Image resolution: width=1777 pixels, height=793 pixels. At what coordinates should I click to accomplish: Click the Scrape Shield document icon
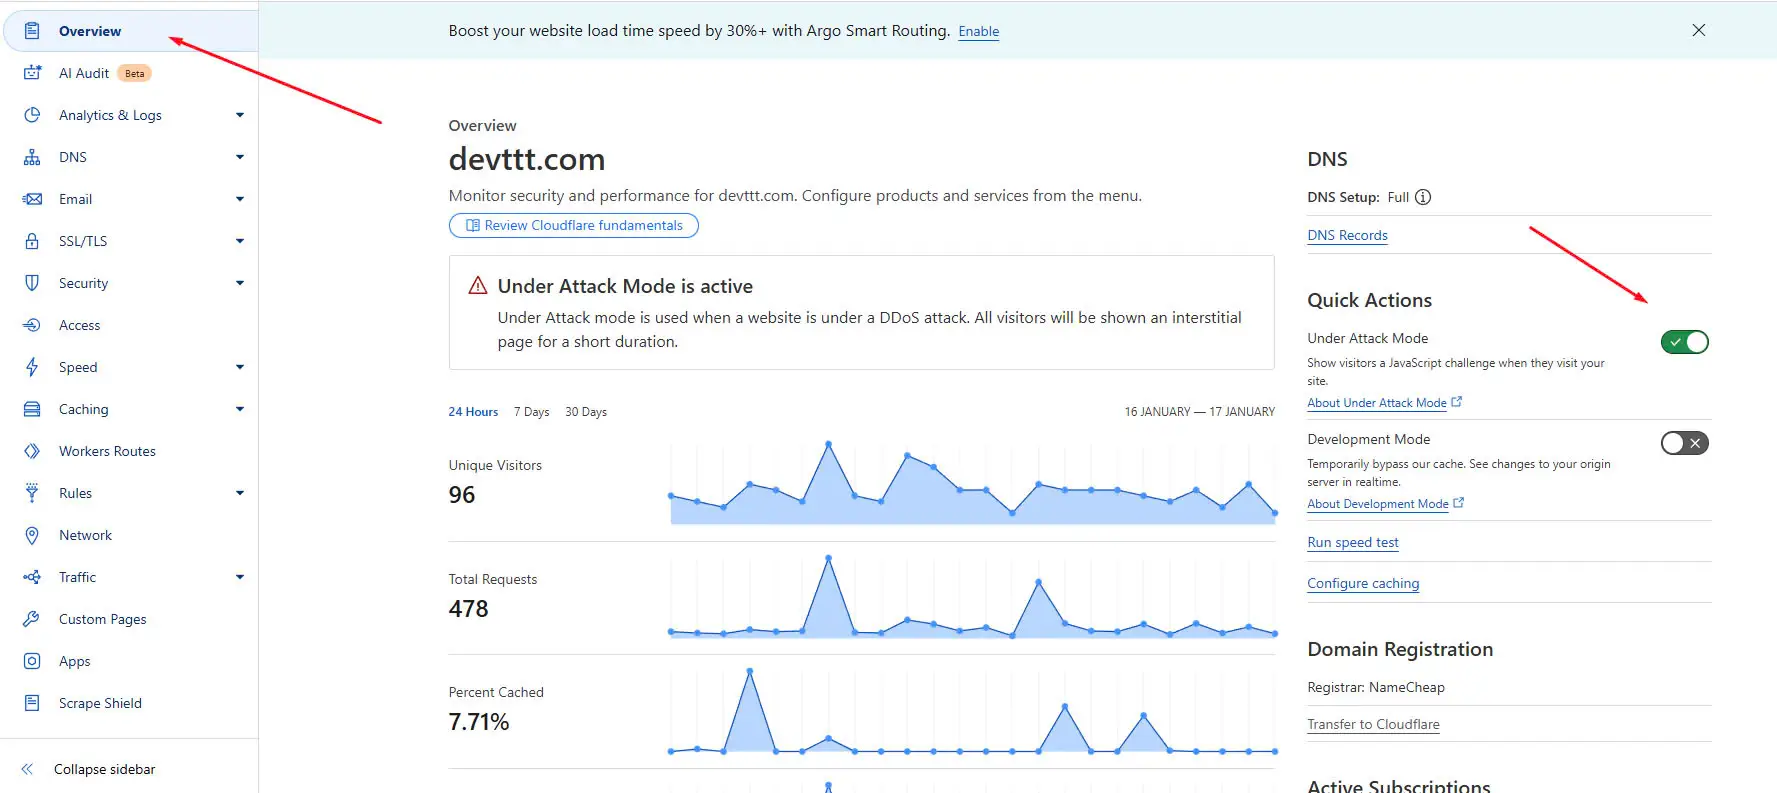click(32, 703)
